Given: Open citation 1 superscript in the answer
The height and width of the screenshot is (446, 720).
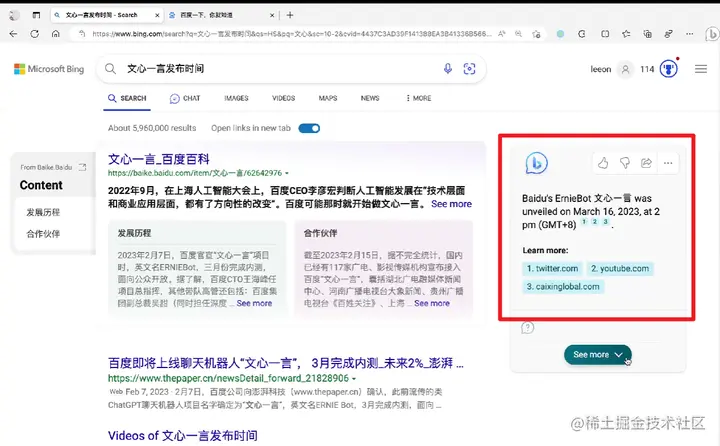Looking at the screenshot, I should [584, 221].
